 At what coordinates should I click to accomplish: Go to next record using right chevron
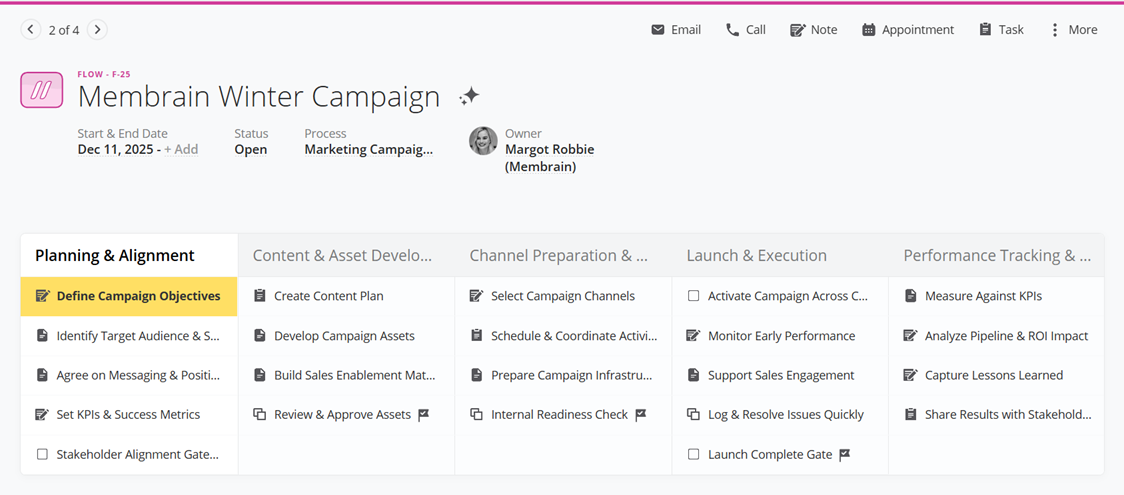[97, 30]
